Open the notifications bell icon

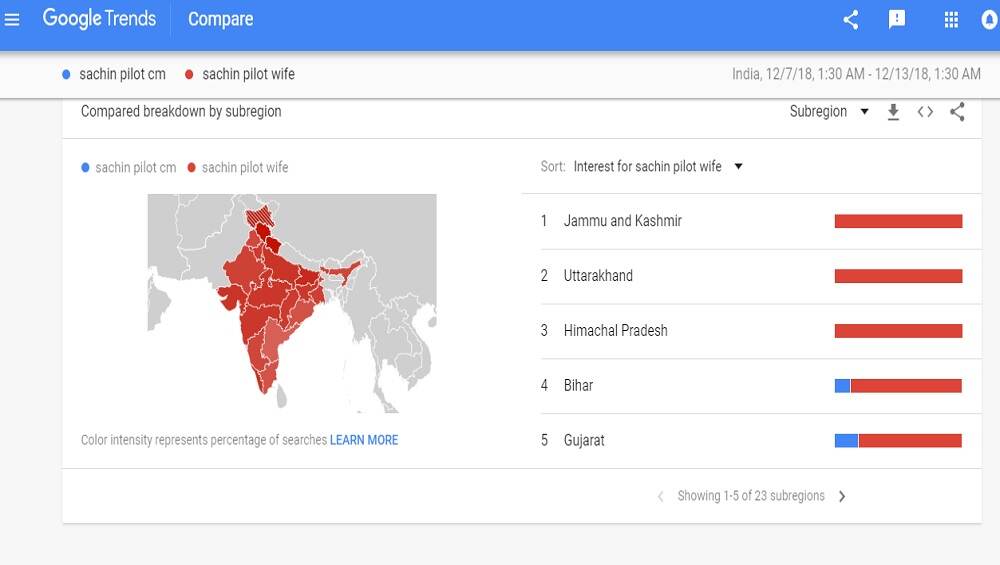click(989, 20)
